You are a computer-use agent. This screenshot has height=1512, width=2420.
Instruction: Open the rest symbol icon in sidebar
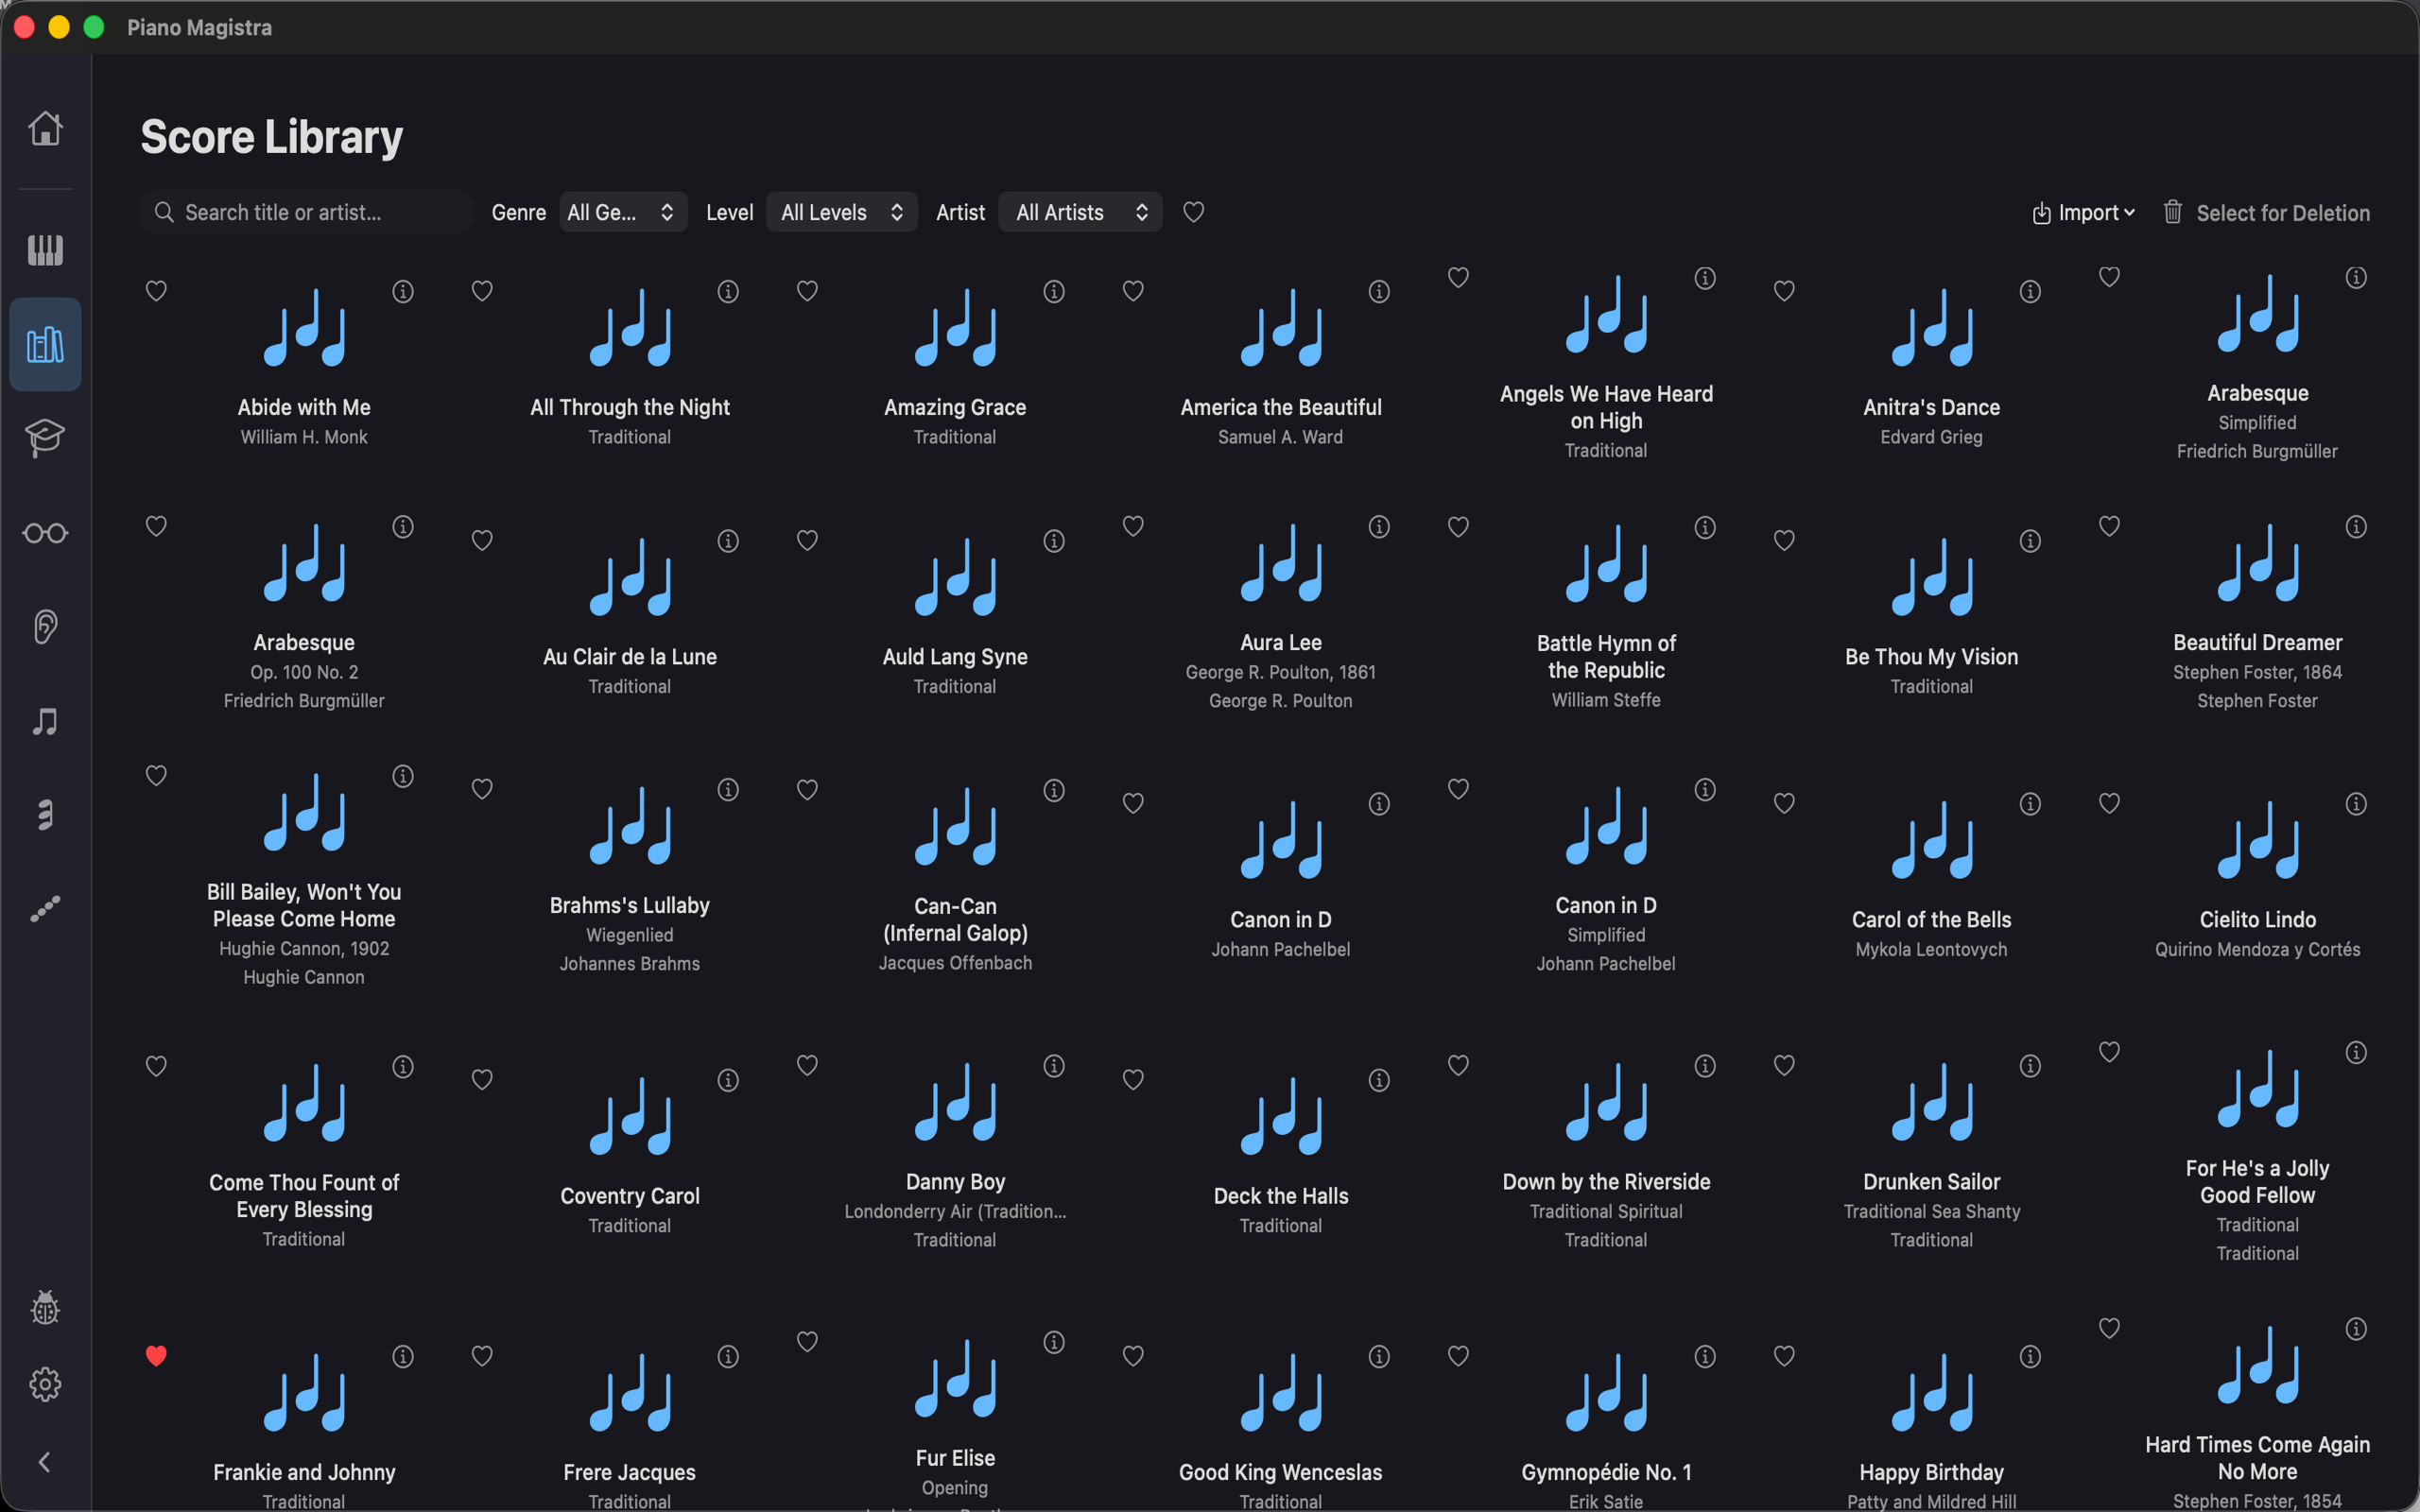pos(45,815)
